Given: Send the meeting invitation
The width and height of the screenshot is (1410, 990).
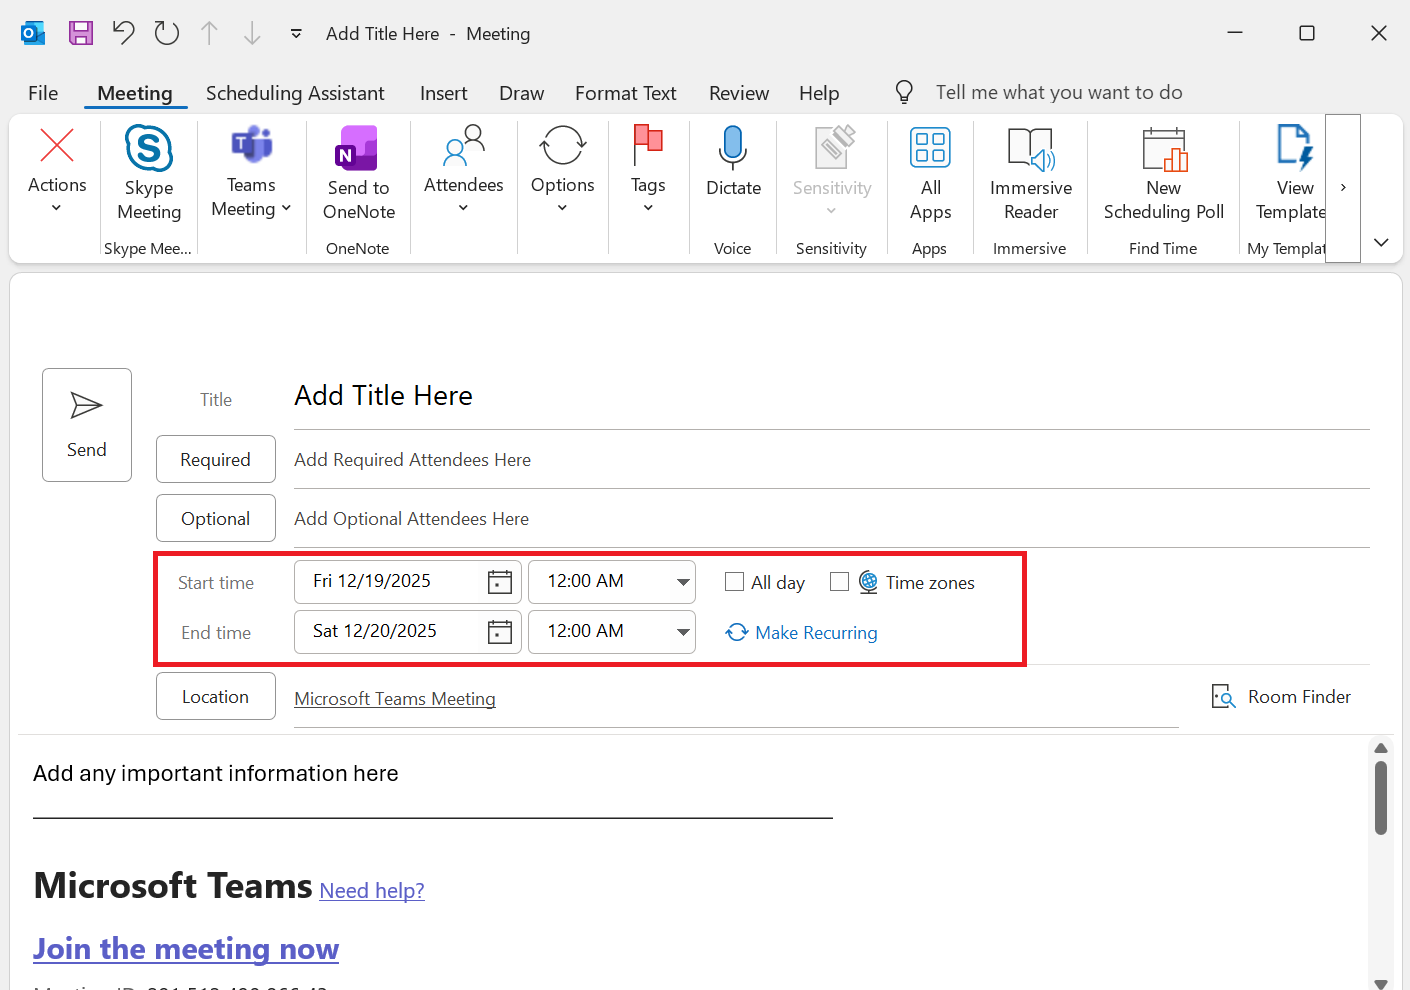Looking at the screenshot, I should (87, 425).
